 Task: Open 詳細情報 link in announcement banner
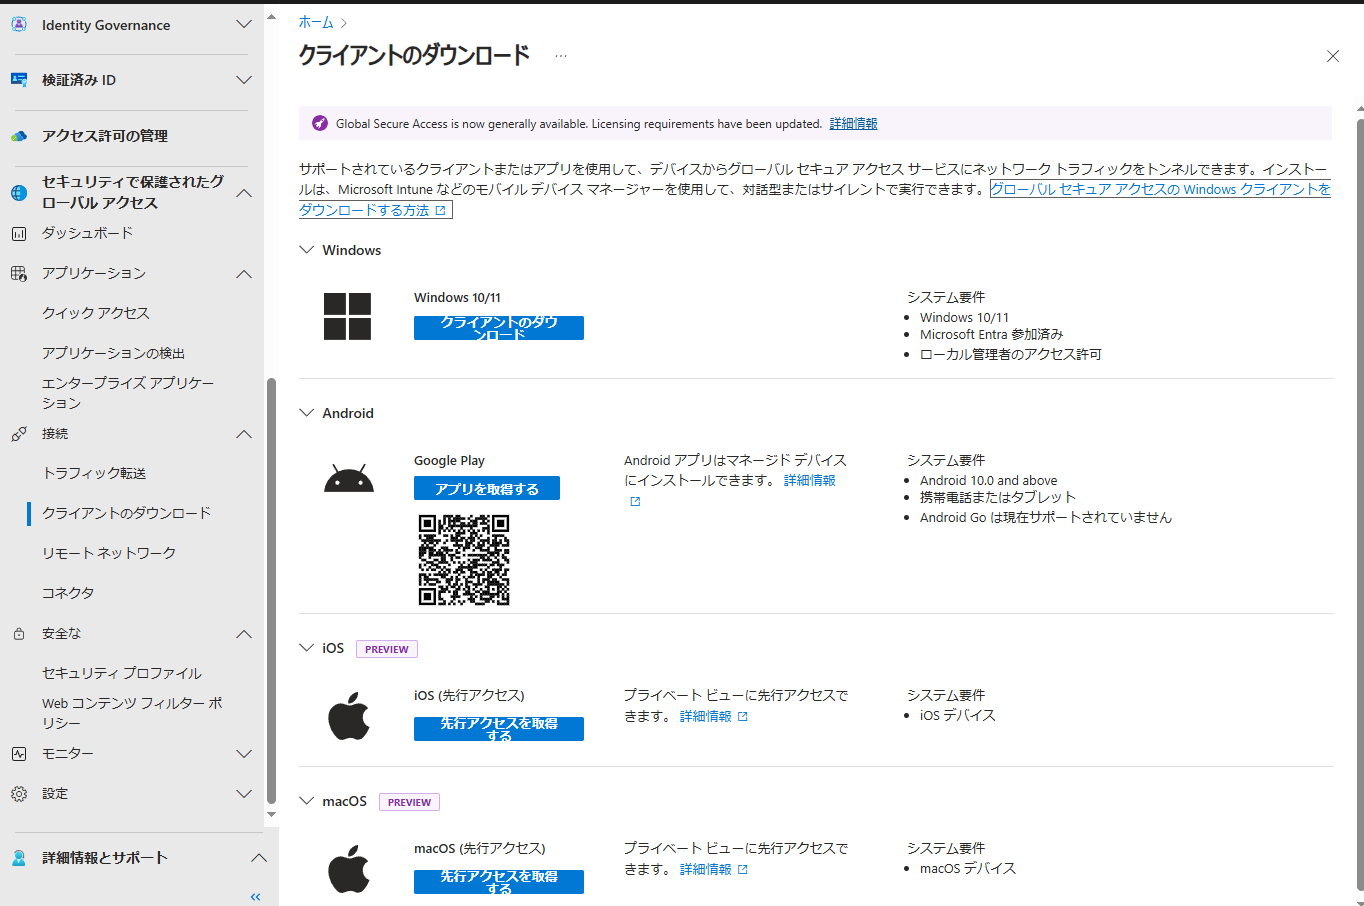click(853, 124)
